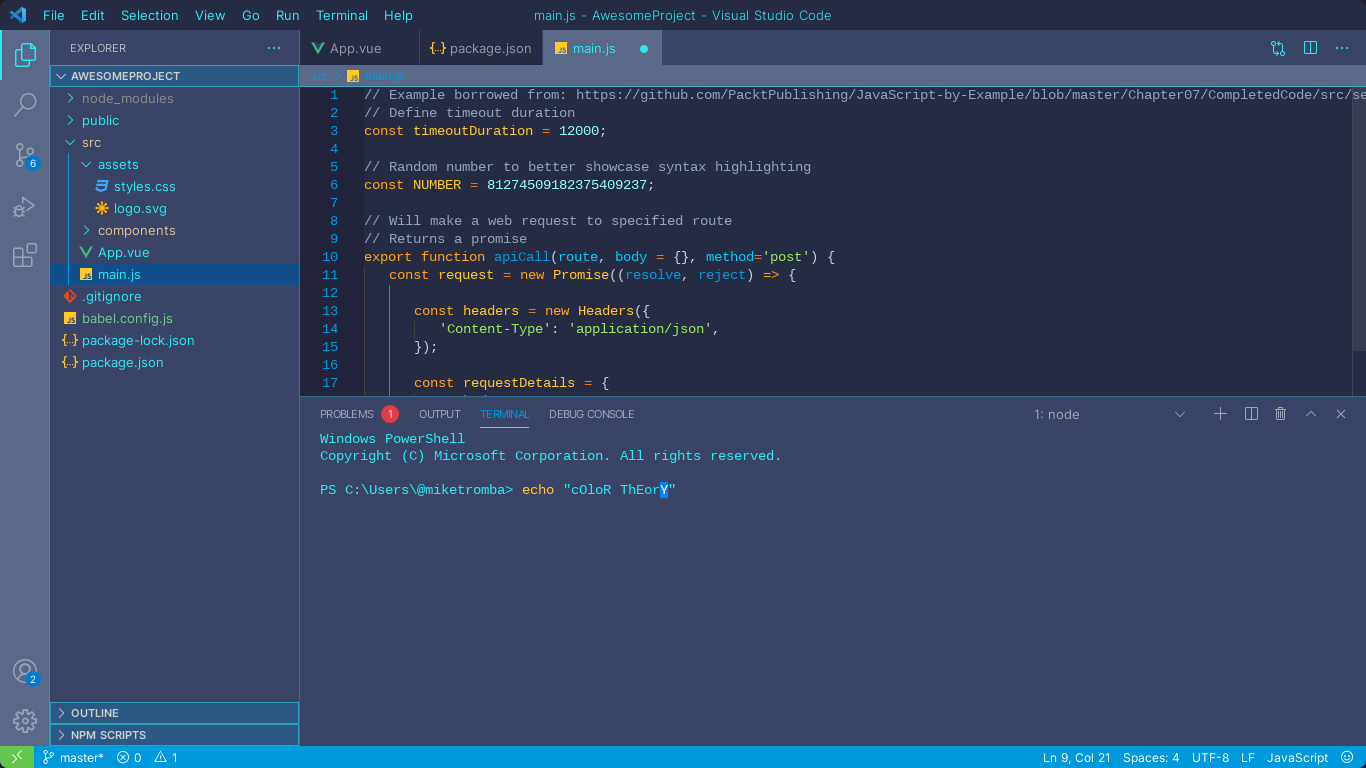Open the editor more actions ellipsis
This screenshot has height=768, width=1366.
coord(1341,48)
